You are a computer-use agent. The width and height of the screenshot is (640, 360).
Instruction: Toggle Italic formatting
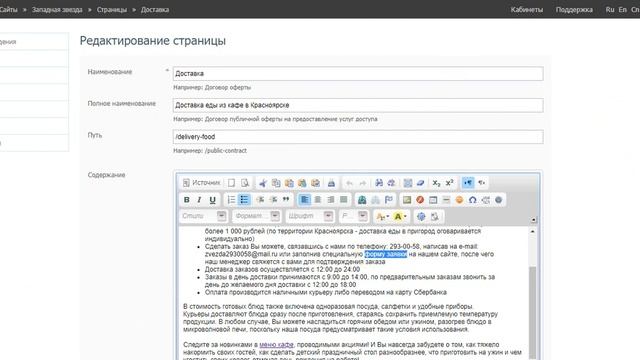tap(199, 200)
